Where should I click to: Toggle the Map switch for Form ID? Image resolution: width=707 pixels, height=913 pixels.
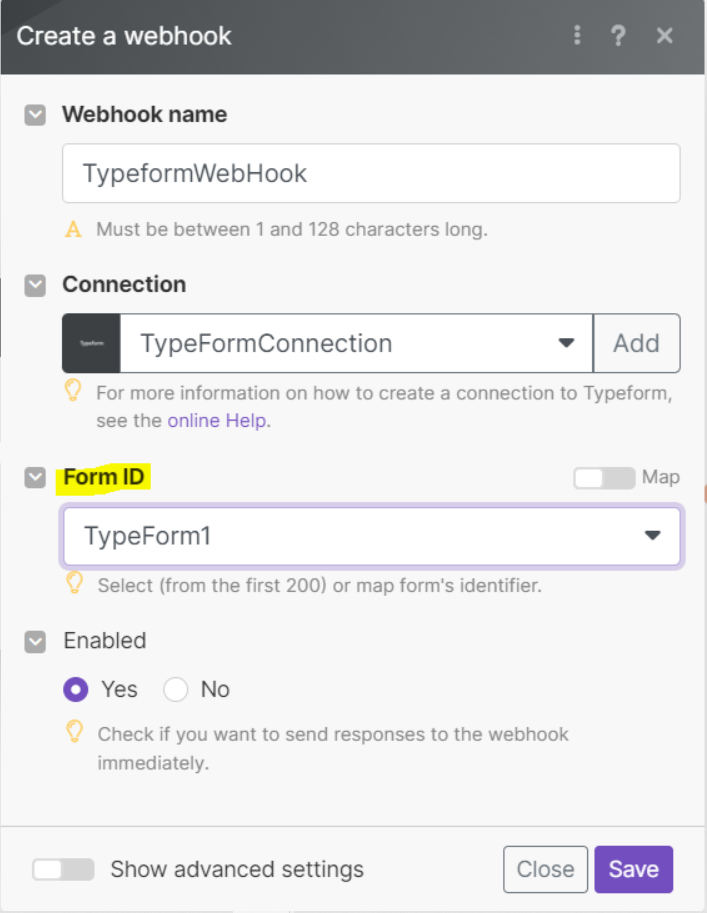tap(604, 478)
